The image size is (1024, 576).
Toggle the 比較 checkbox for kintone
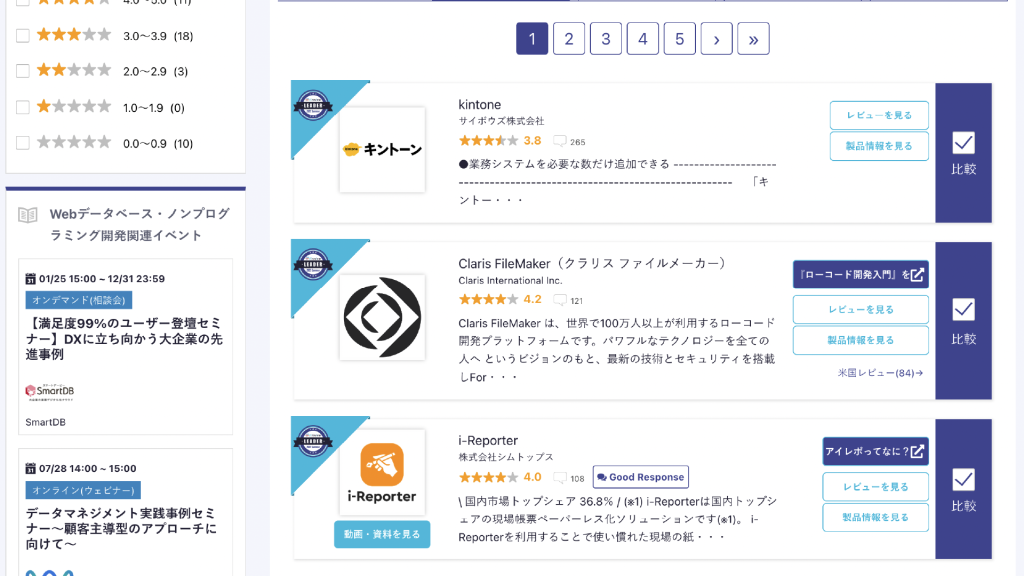(963, 143)
